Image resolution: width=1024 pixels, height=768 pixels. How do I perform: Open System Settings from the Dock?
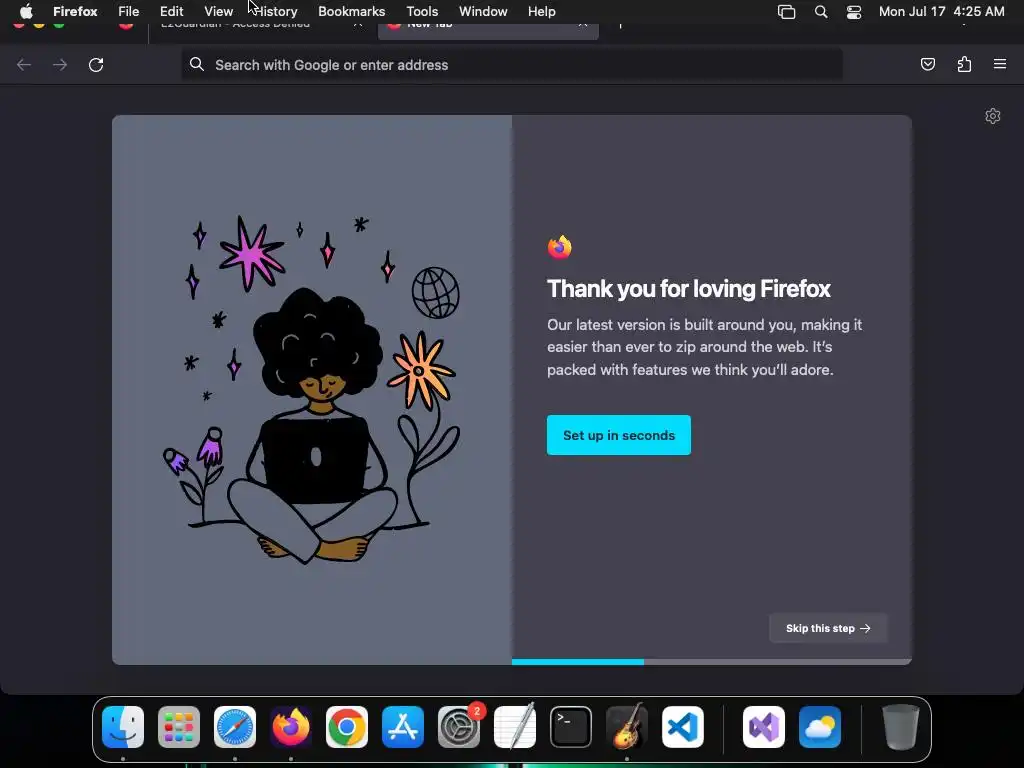pyautogui.click(x=459, y=727)
